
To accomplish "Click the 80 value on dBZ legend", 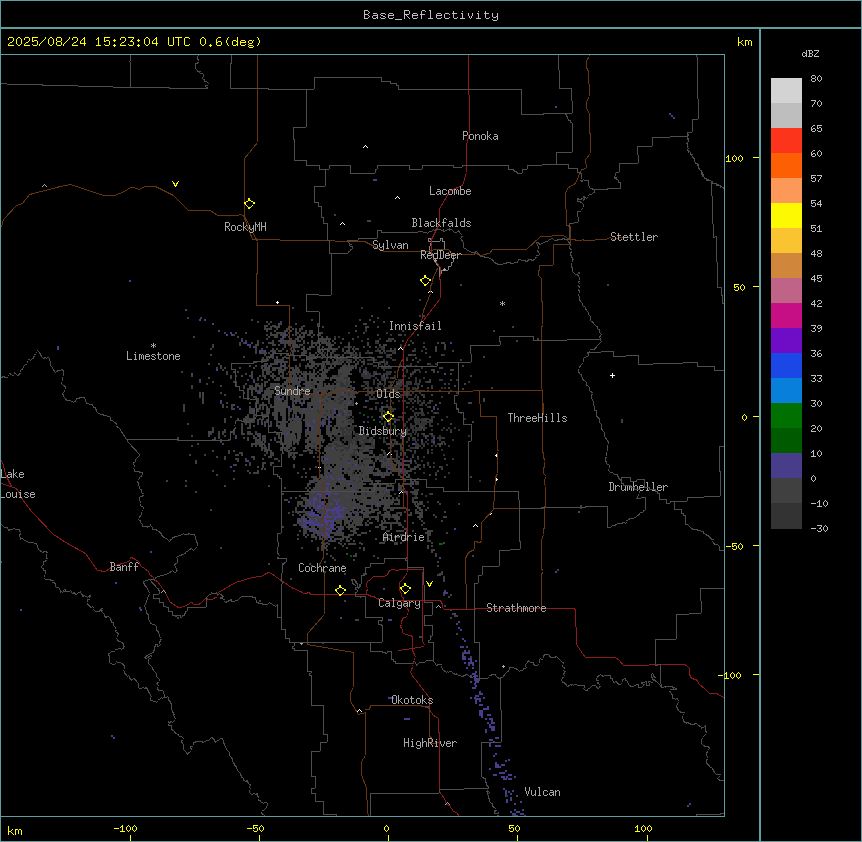I will tap(816, 79).
